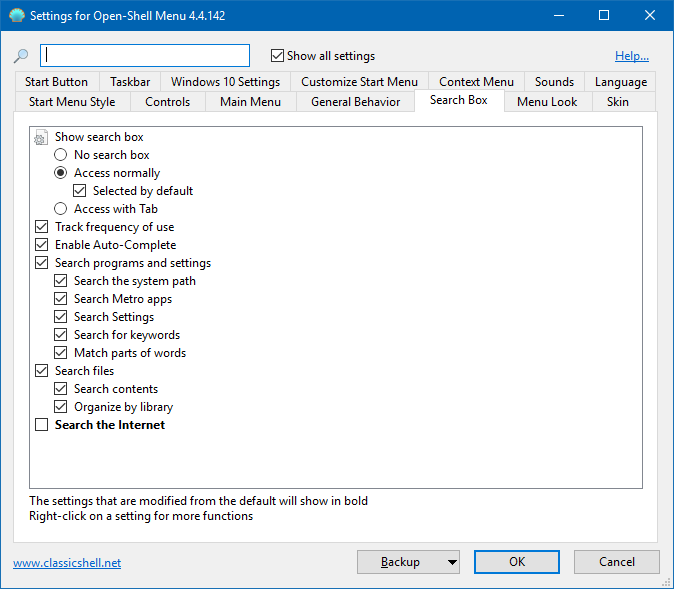Click the Show search box setting icon
The width and height of the screenshot is (674, 589).
pos(41,137)
